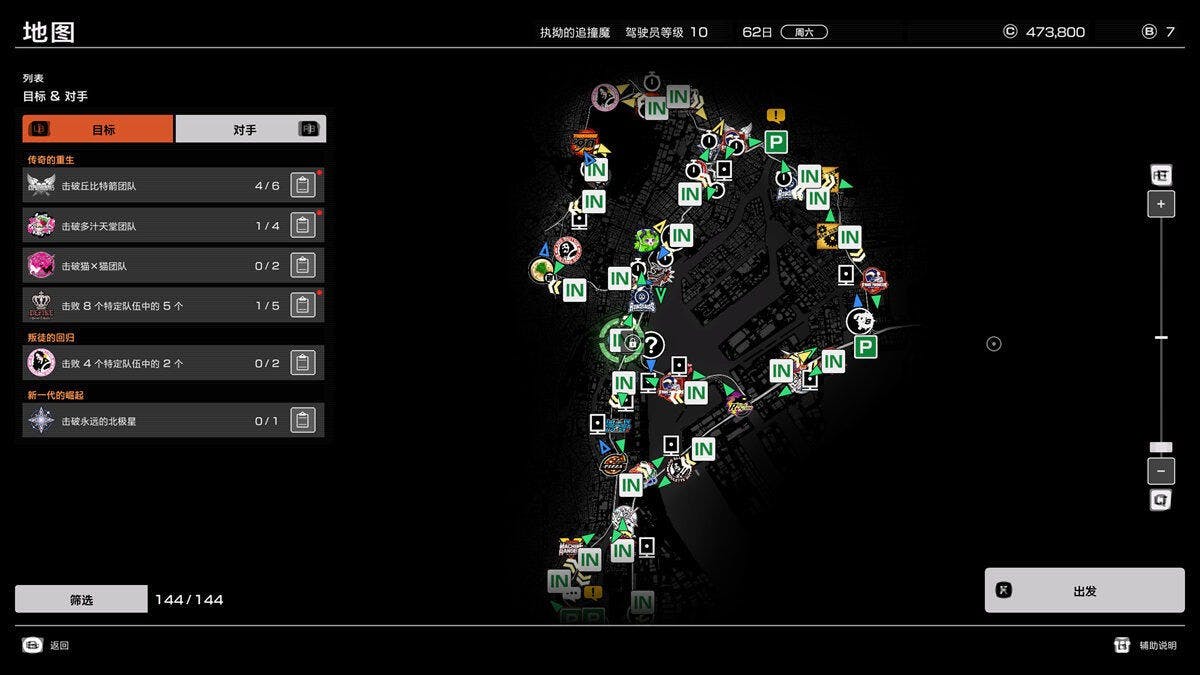Viewport: 1200px width, 675px height.
Task: Click the 新一代的崛起 section heading
Action: coord(57,395)
